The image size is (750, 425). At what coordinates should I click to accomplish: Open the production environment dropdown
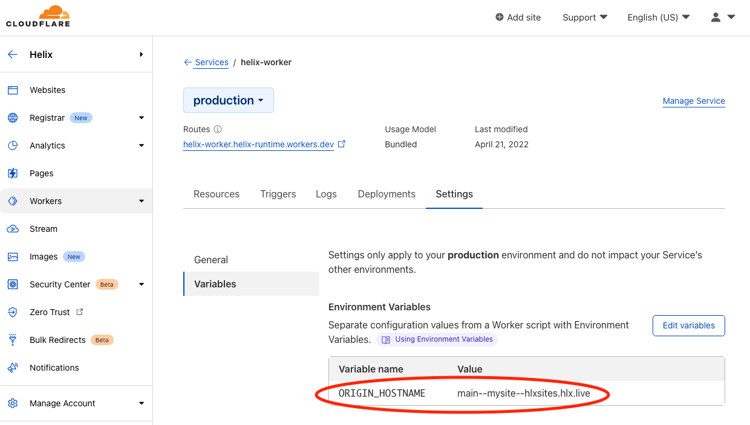[x=228, y=100]
